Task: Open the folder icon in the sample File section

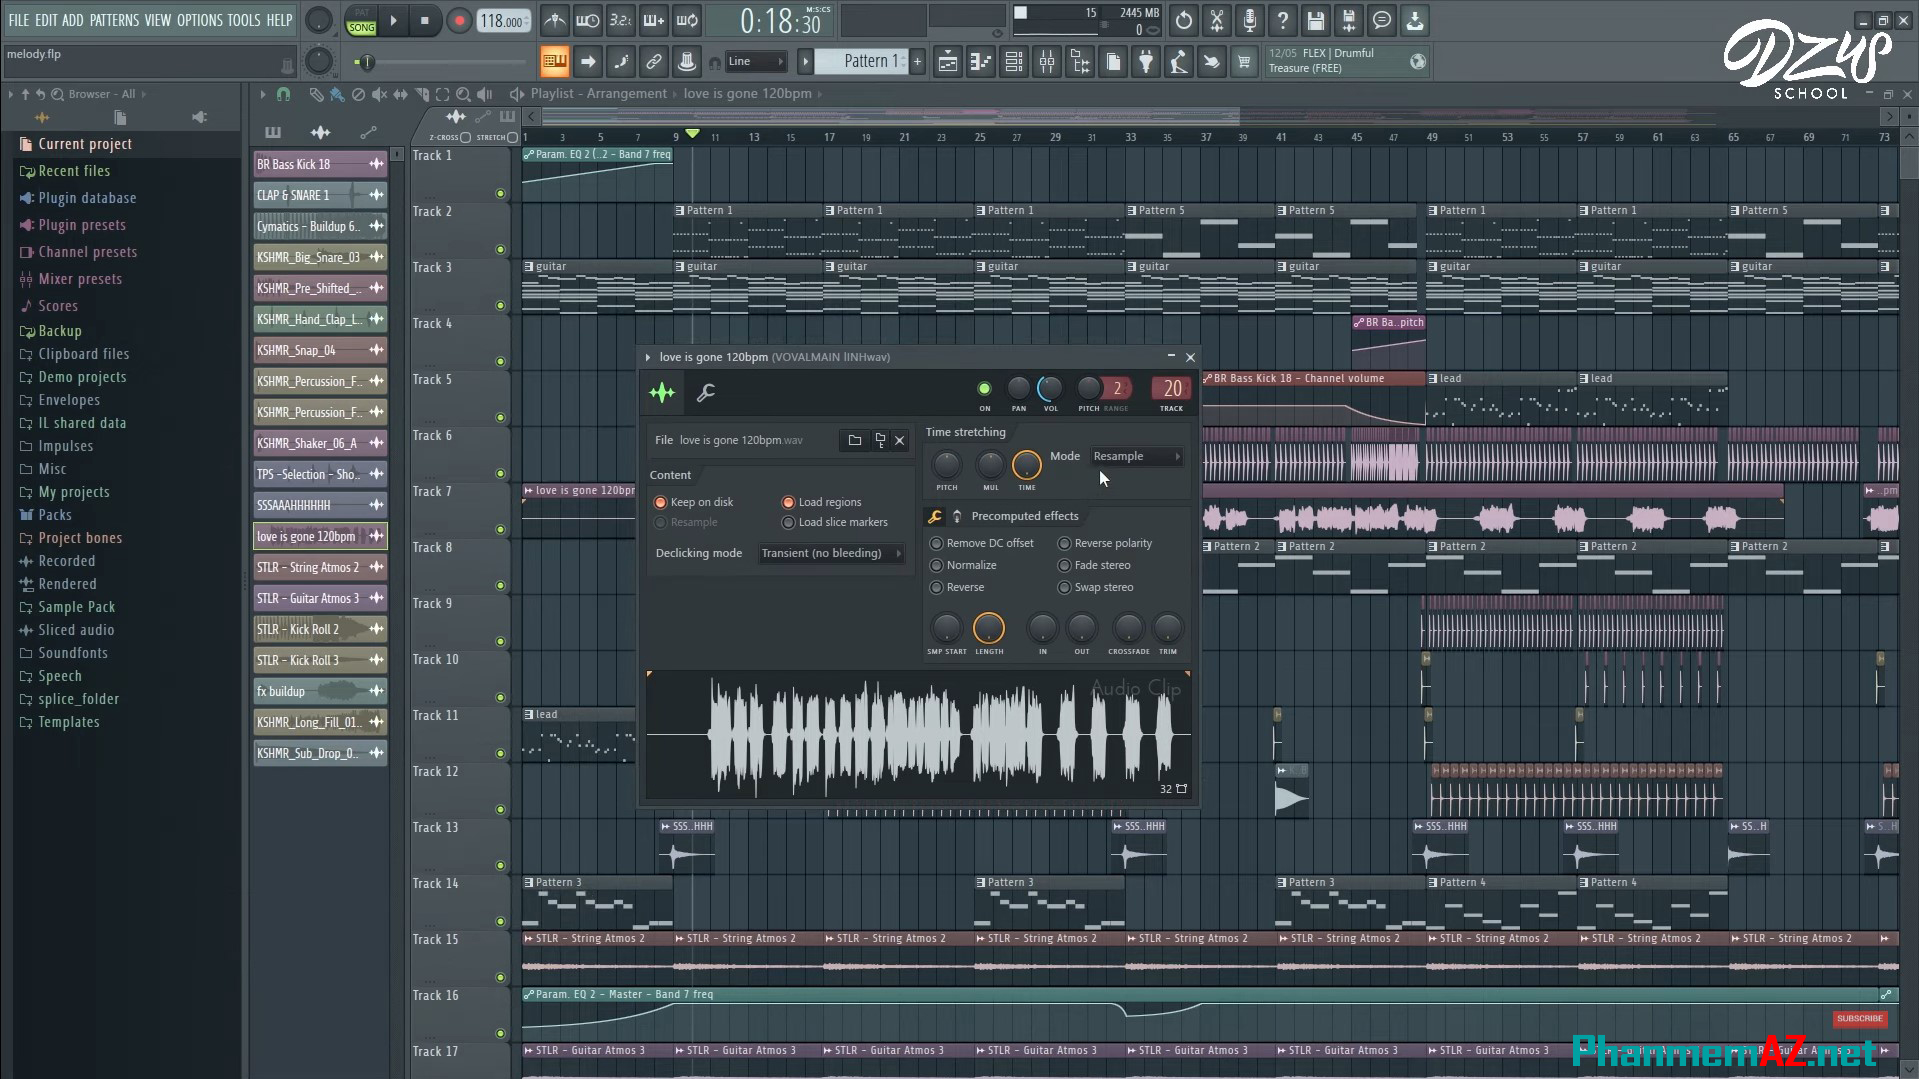Action: coord(855,440)
